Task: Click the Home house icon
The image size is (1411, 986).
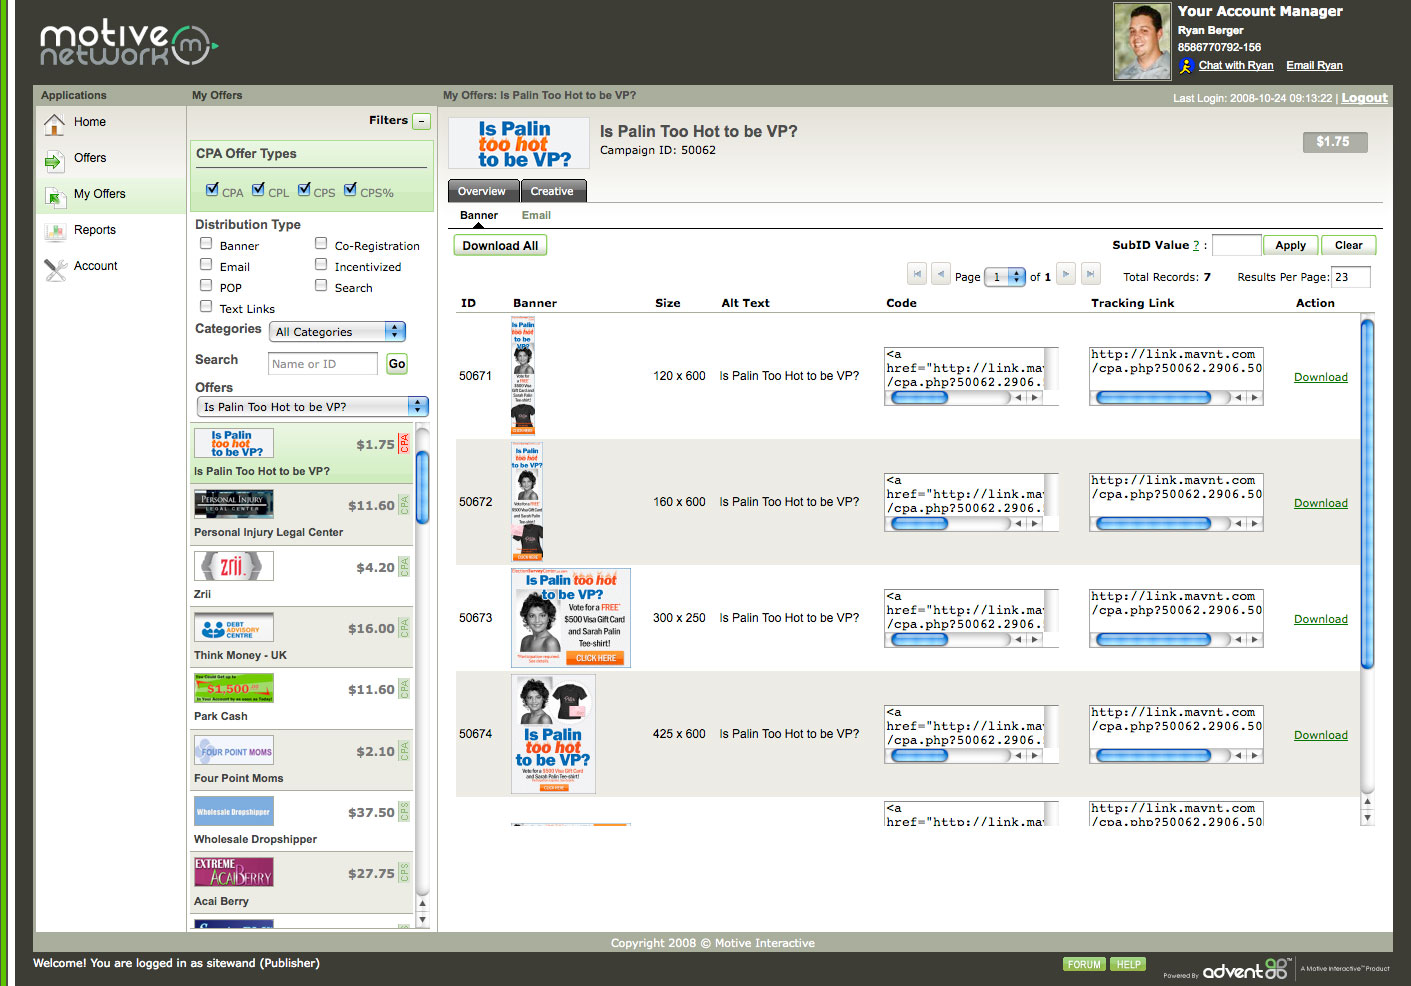Action: click(54, 123)
